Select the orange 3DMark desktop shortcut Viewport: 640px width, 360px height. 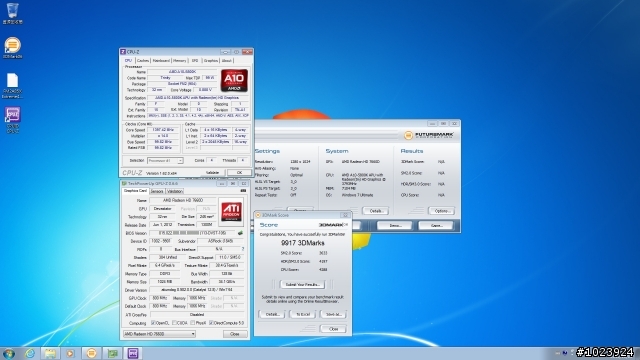click(12, 47)
